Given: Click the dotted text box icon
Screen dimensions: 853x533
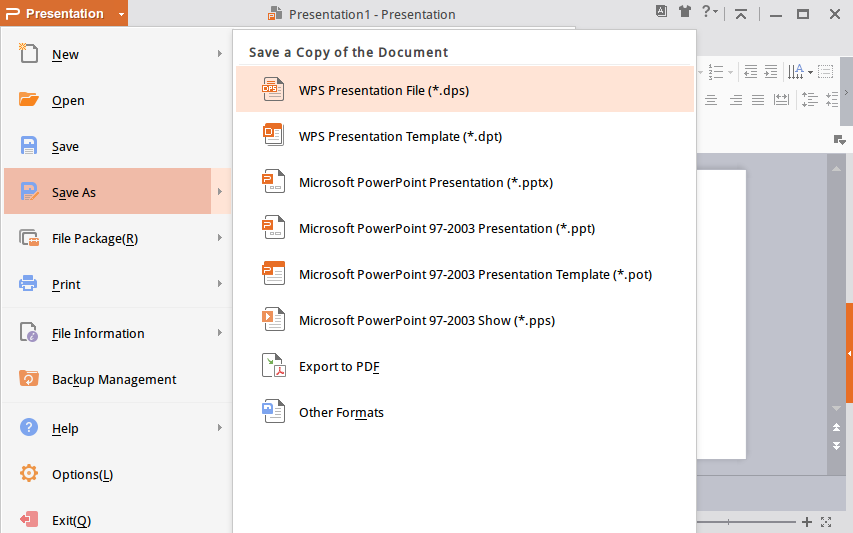Looking at the screenshot, I should click(x=826, y=72).
